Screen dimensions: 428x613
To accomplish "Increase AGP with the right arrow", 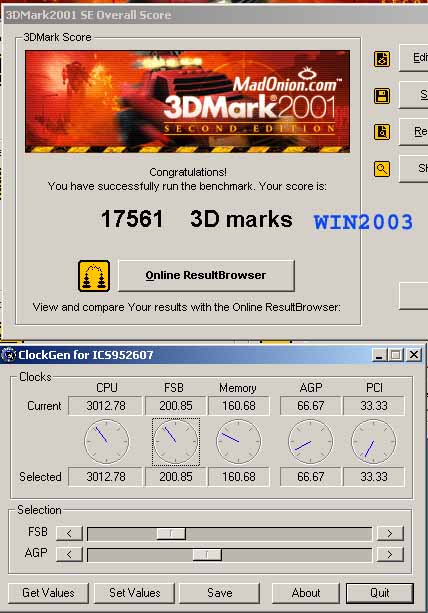I will tap(390, 554).
